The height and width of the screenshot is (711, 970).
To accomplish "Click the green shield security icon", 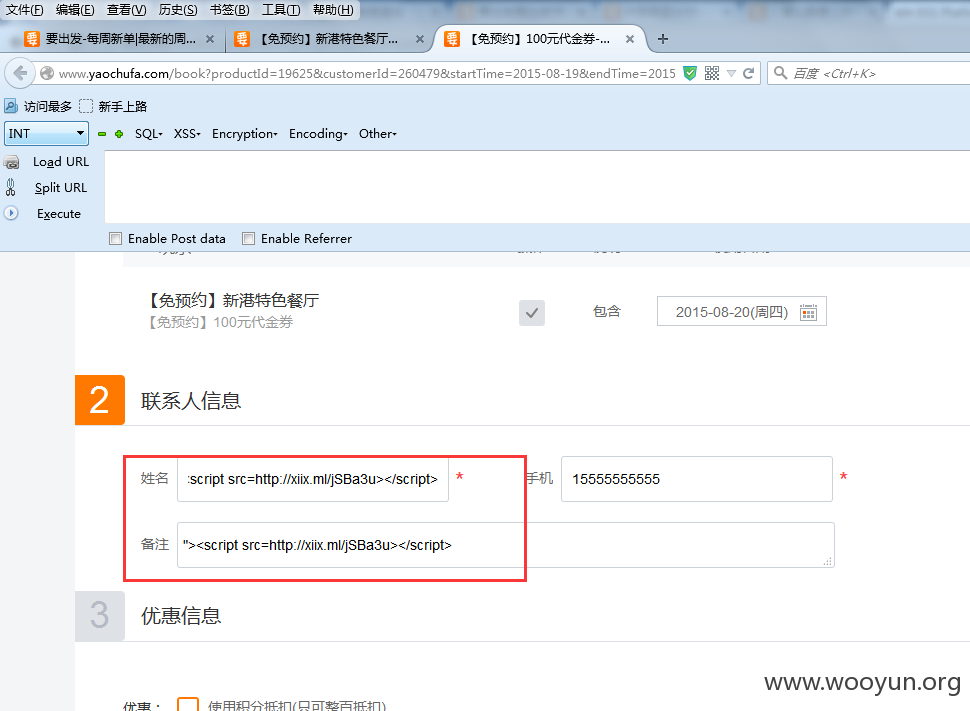I will tap(690, 73).
